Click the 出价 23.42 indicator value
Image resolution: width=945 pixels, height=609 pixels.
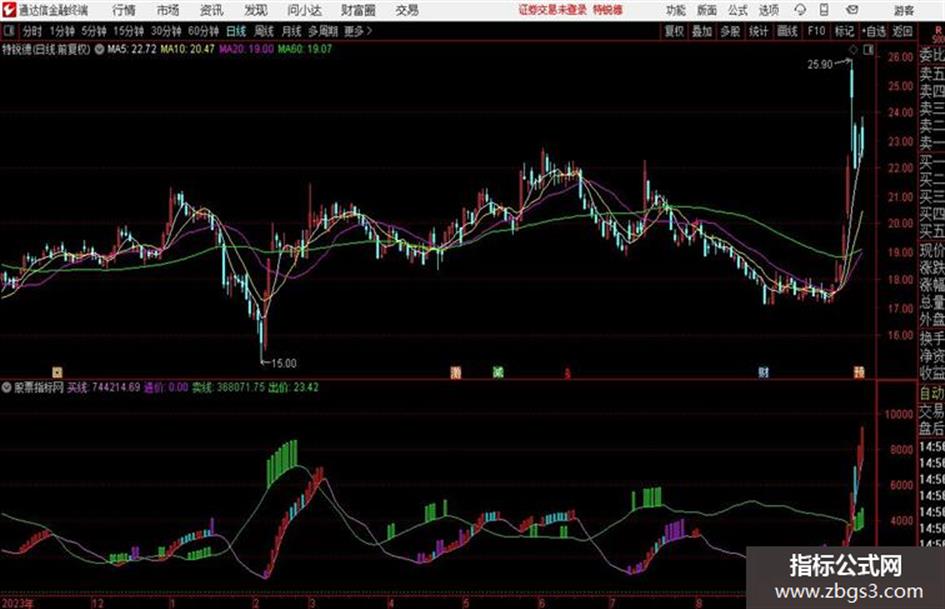coord(294,388)
